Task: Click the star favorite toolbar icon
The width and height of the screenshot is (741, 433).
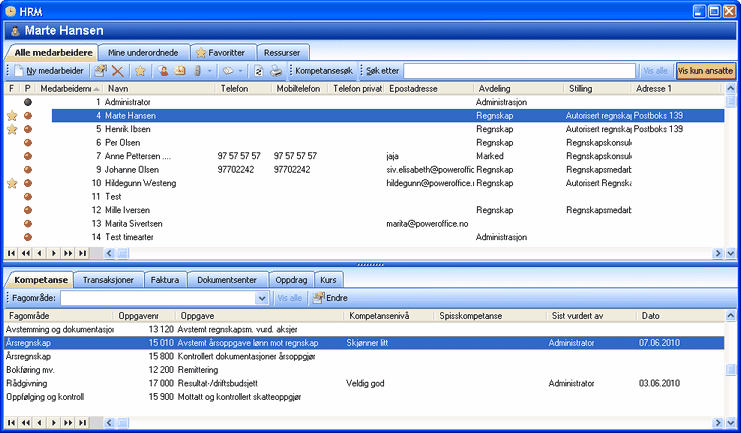Action: point(140,71)
